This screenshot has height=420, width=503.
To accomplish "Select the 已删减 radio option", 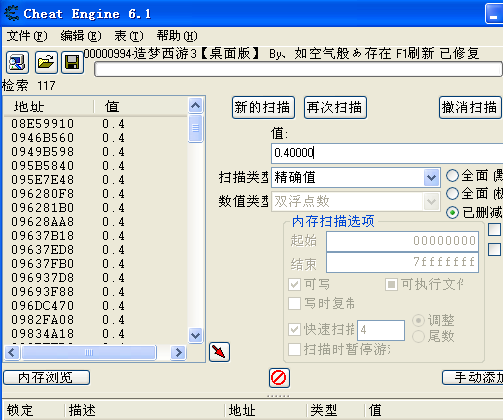I will coord(452,212).
